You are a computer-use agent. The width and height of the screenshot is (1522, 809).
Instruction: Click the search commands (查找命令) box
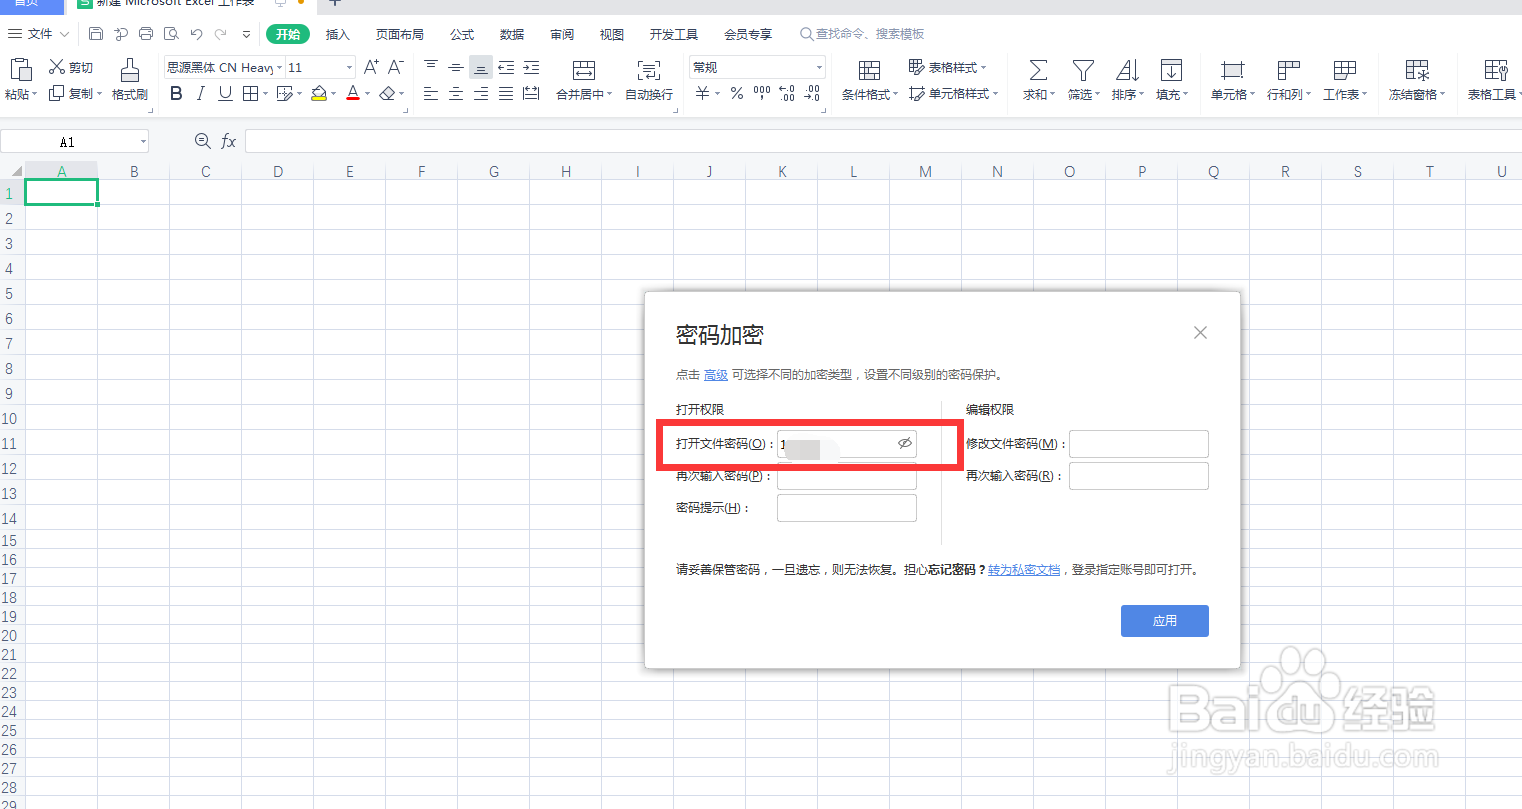point(863,34)
